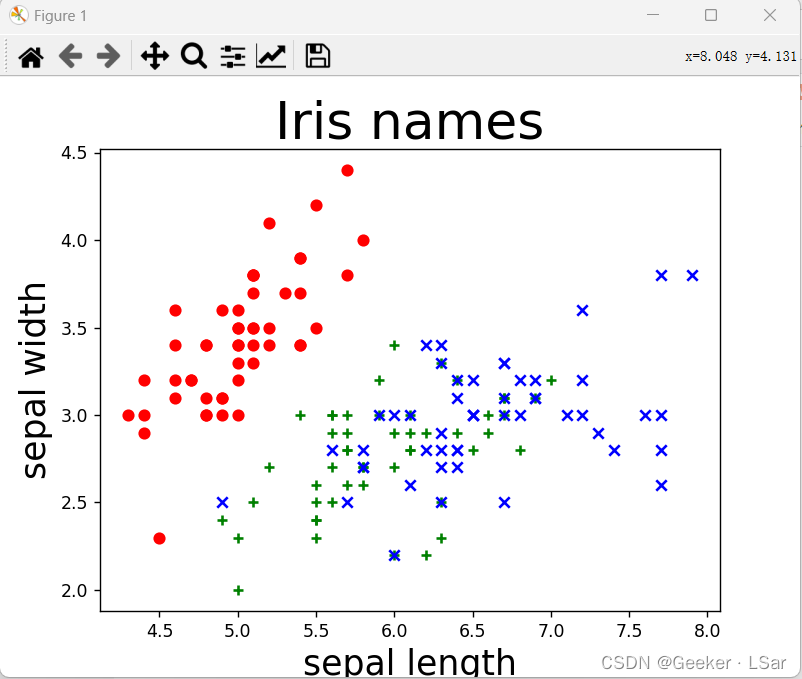The image size is (802, 679).
Task: Open Configure subplots settings
Action: (x=233, y=56)
